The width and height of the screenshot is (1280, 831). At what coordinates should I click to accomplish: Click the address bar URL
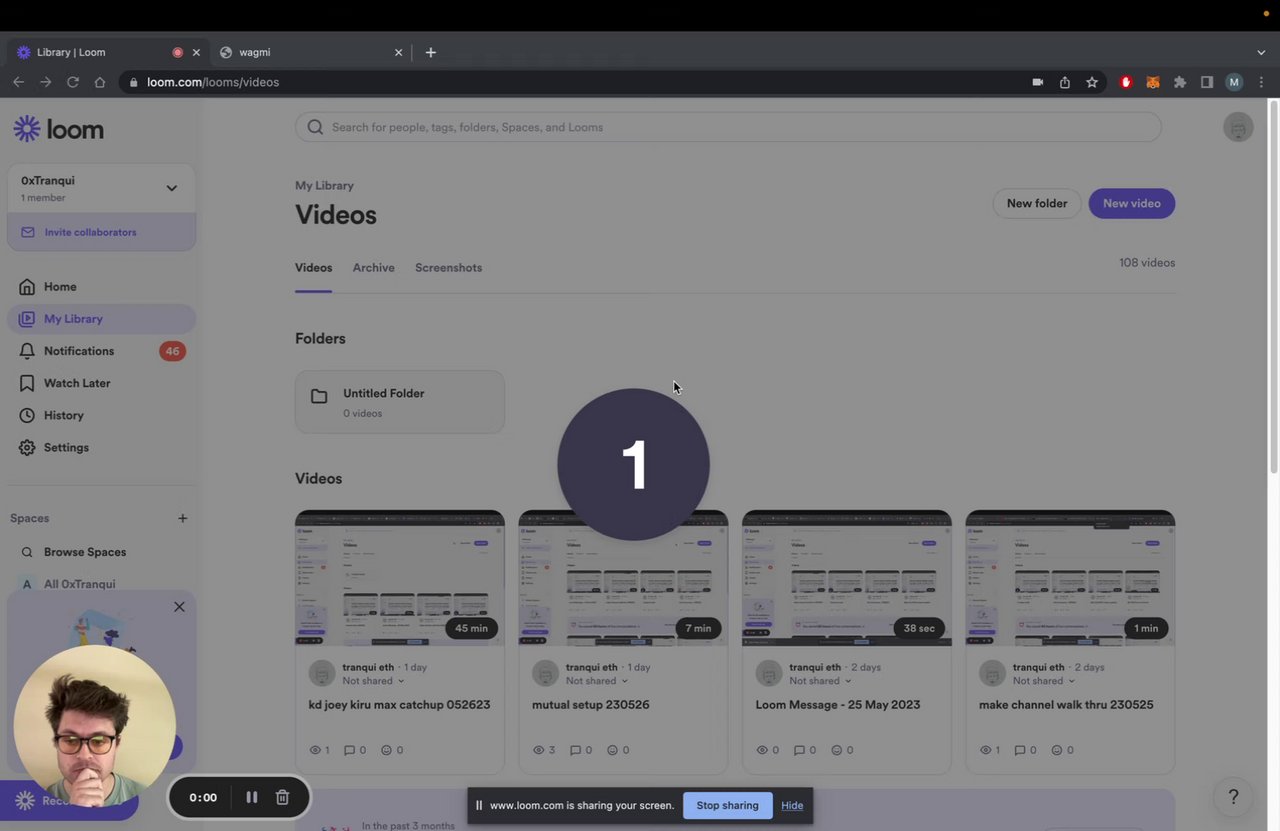pyautogui.click(x=213, y=82)
